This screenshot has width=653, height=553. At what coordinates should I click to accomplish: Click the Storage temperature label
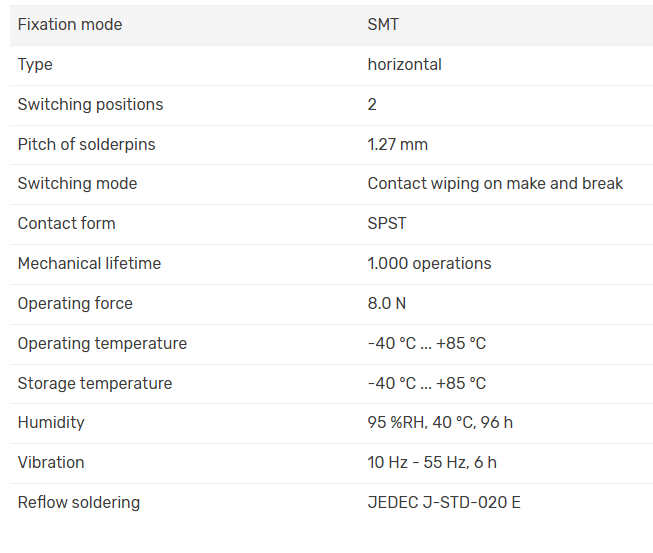click(x=94, y=384)
